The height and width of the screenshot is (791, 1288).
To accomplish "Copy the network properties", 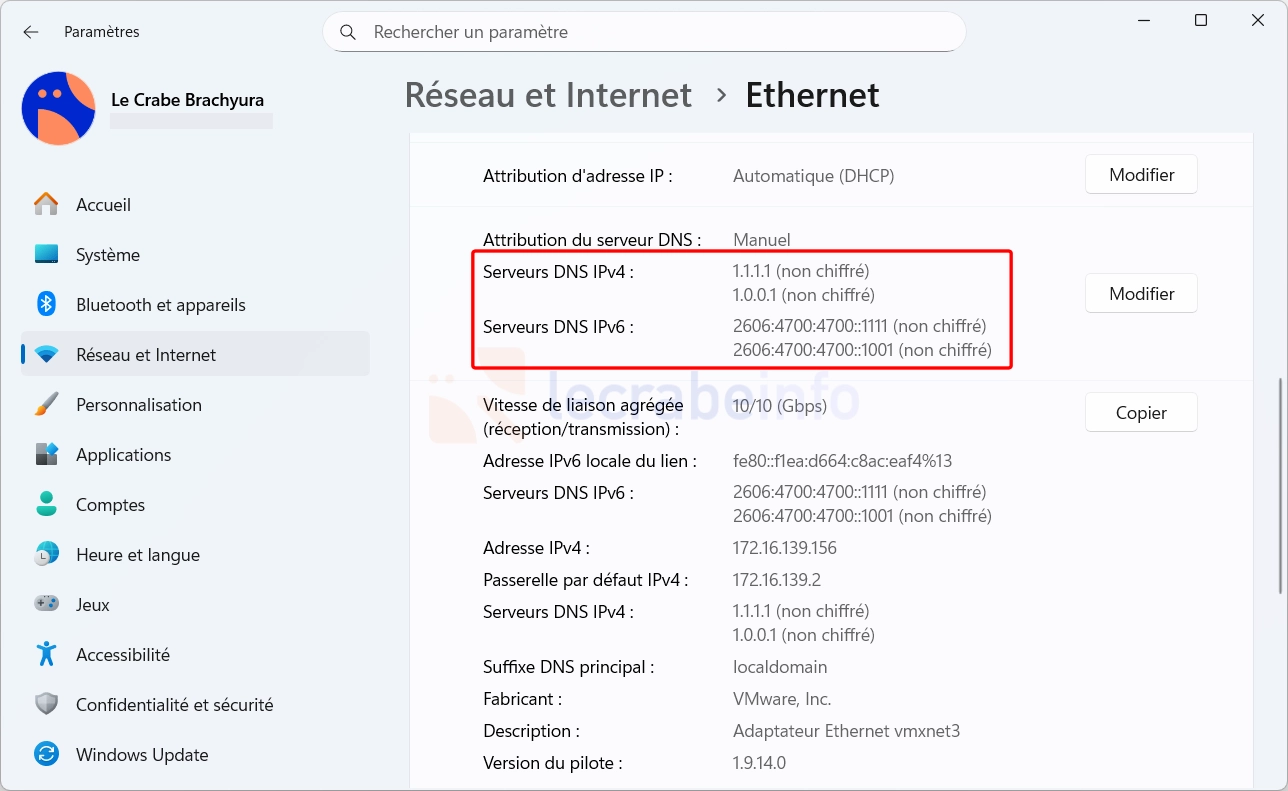I will click(1141, 412).
